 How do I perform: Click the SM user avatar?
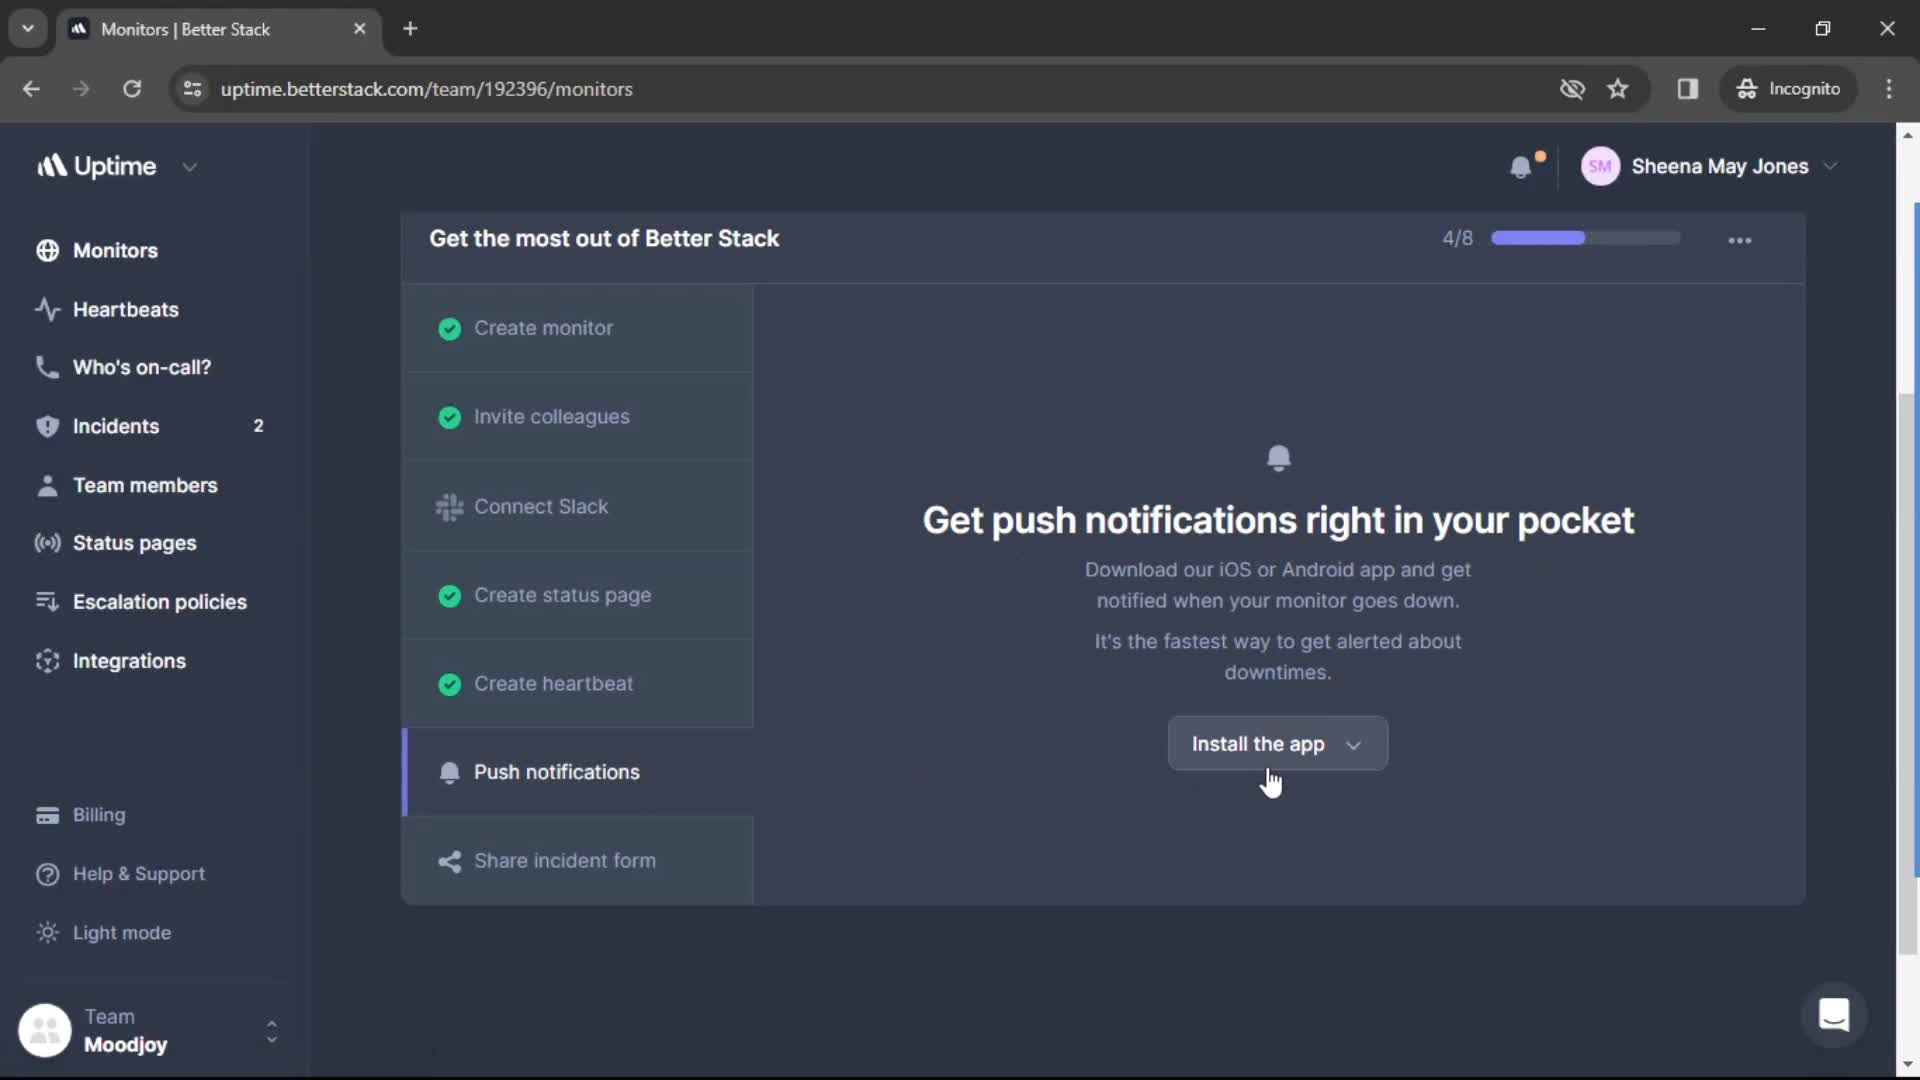1600,166
